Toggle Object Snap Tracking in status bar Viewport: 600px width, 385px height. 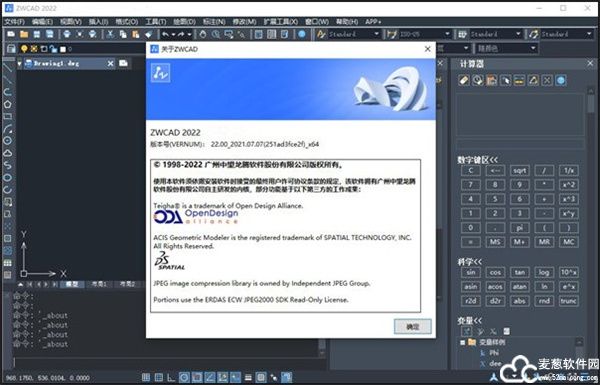[210, 377]
